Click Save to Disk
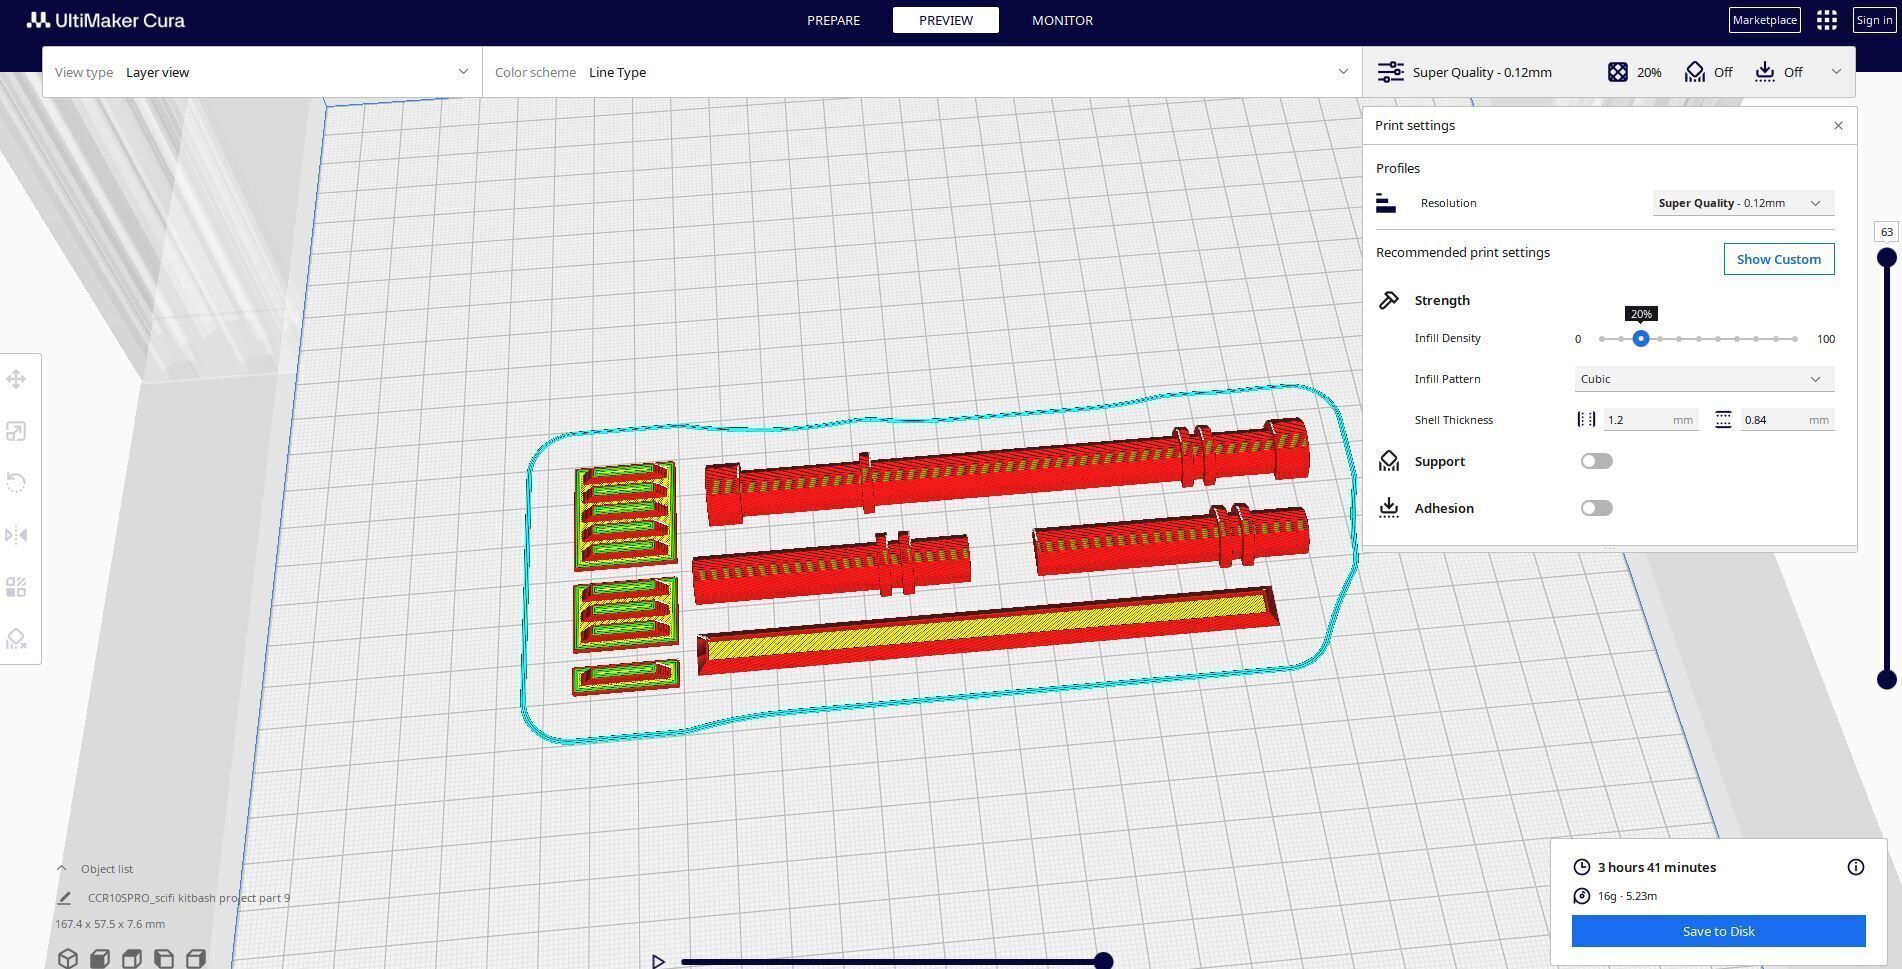This screenshot has height=969, width=1902. click(1718, 931)
